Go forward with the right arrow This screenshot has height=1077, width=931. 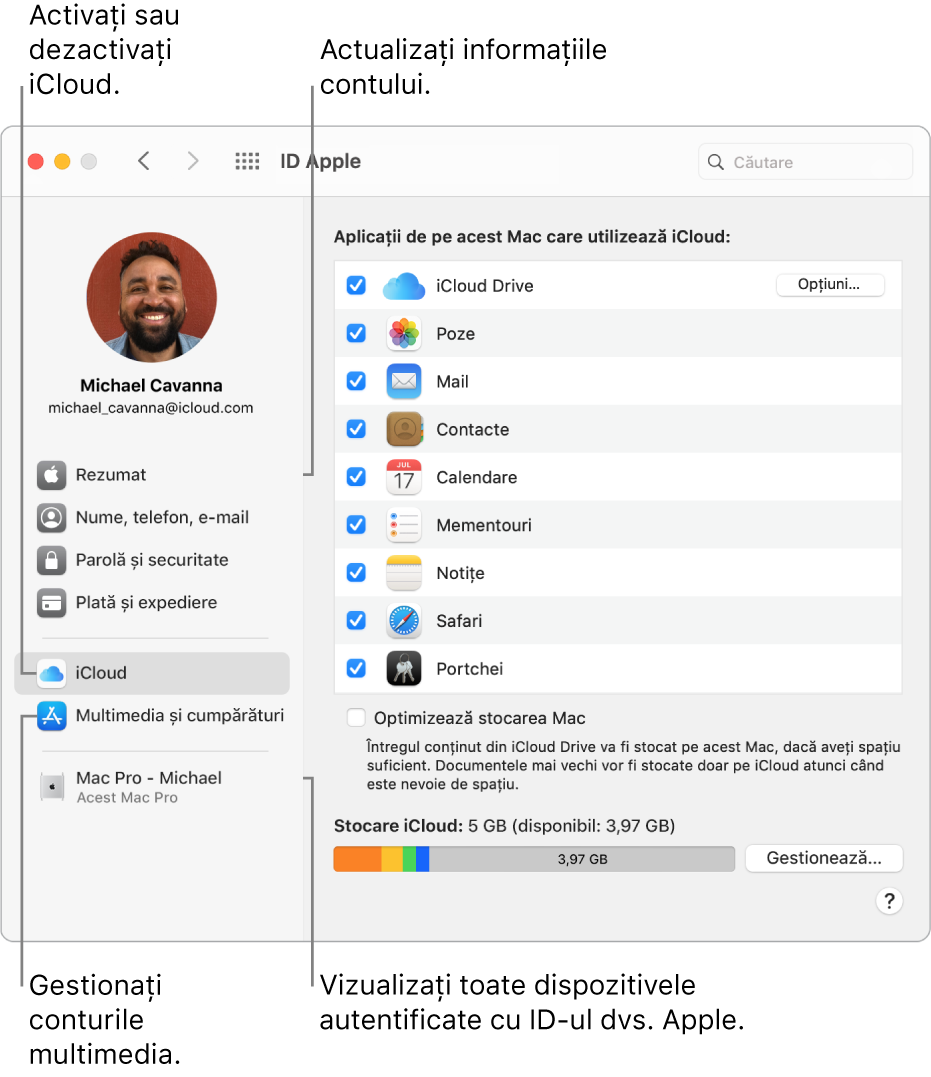pyautogui.click(x=193, y=161)
